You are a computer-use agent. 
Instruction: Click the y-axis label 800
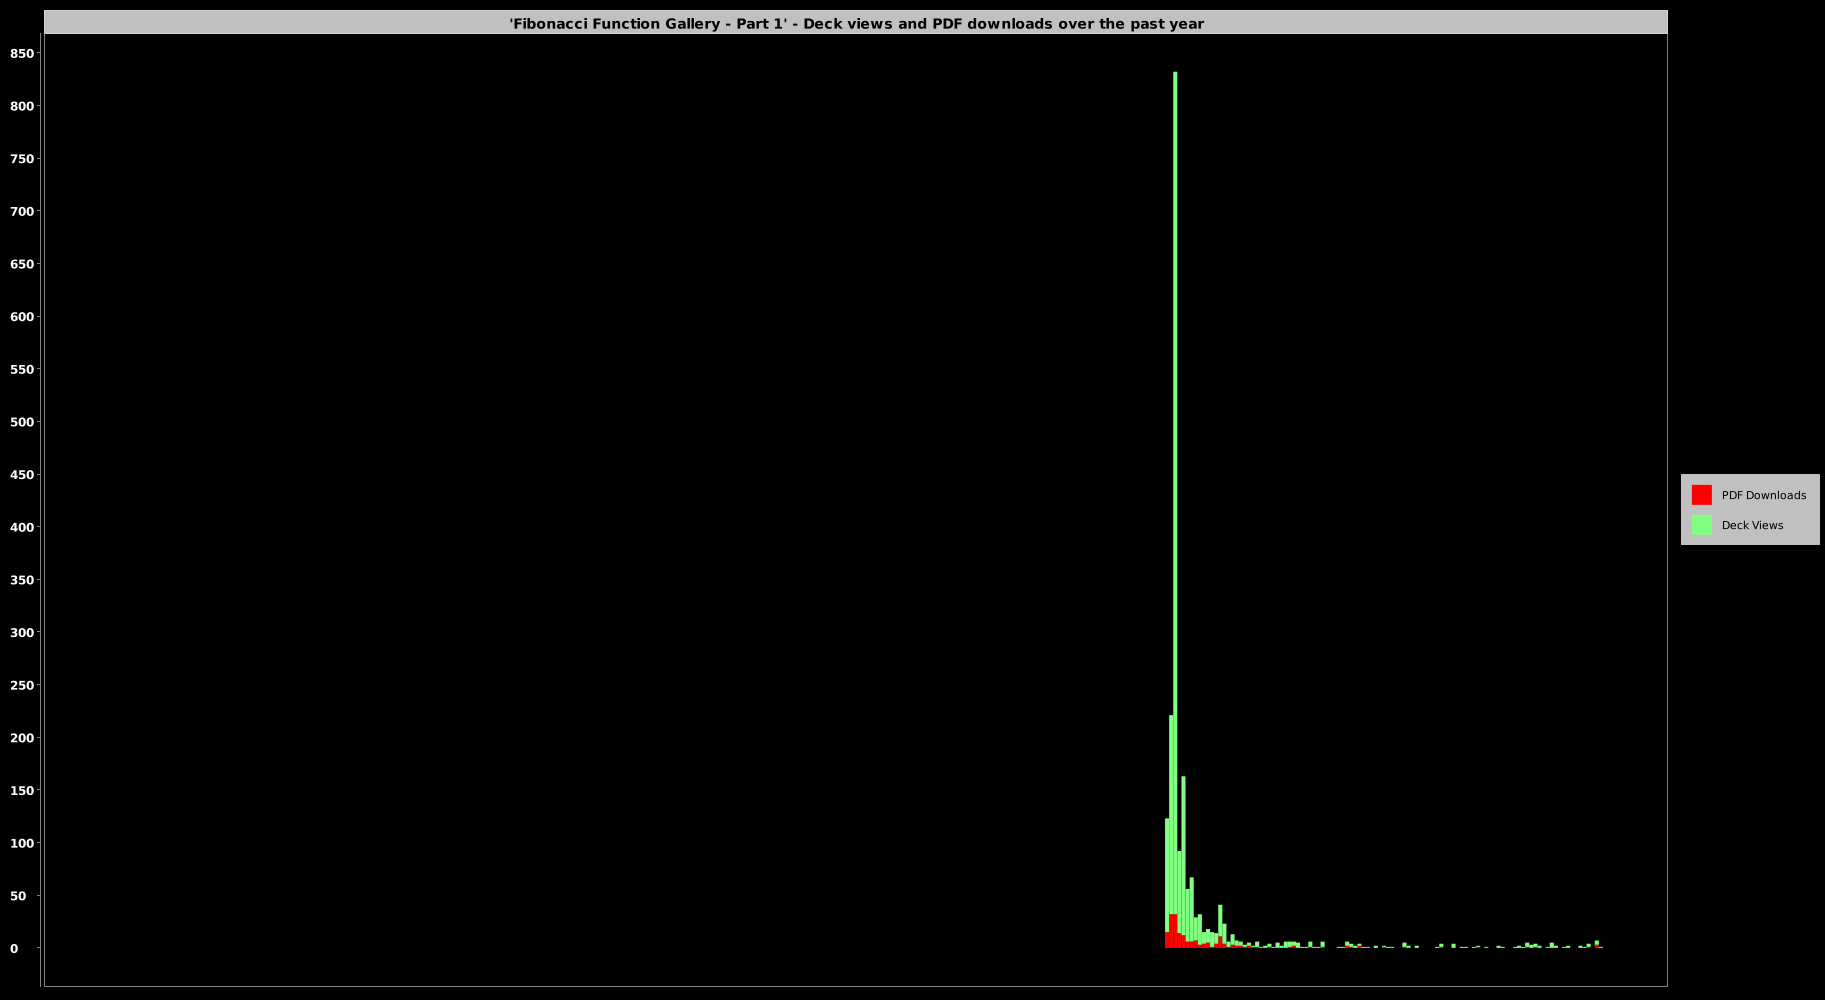click(x=22, y=106)
